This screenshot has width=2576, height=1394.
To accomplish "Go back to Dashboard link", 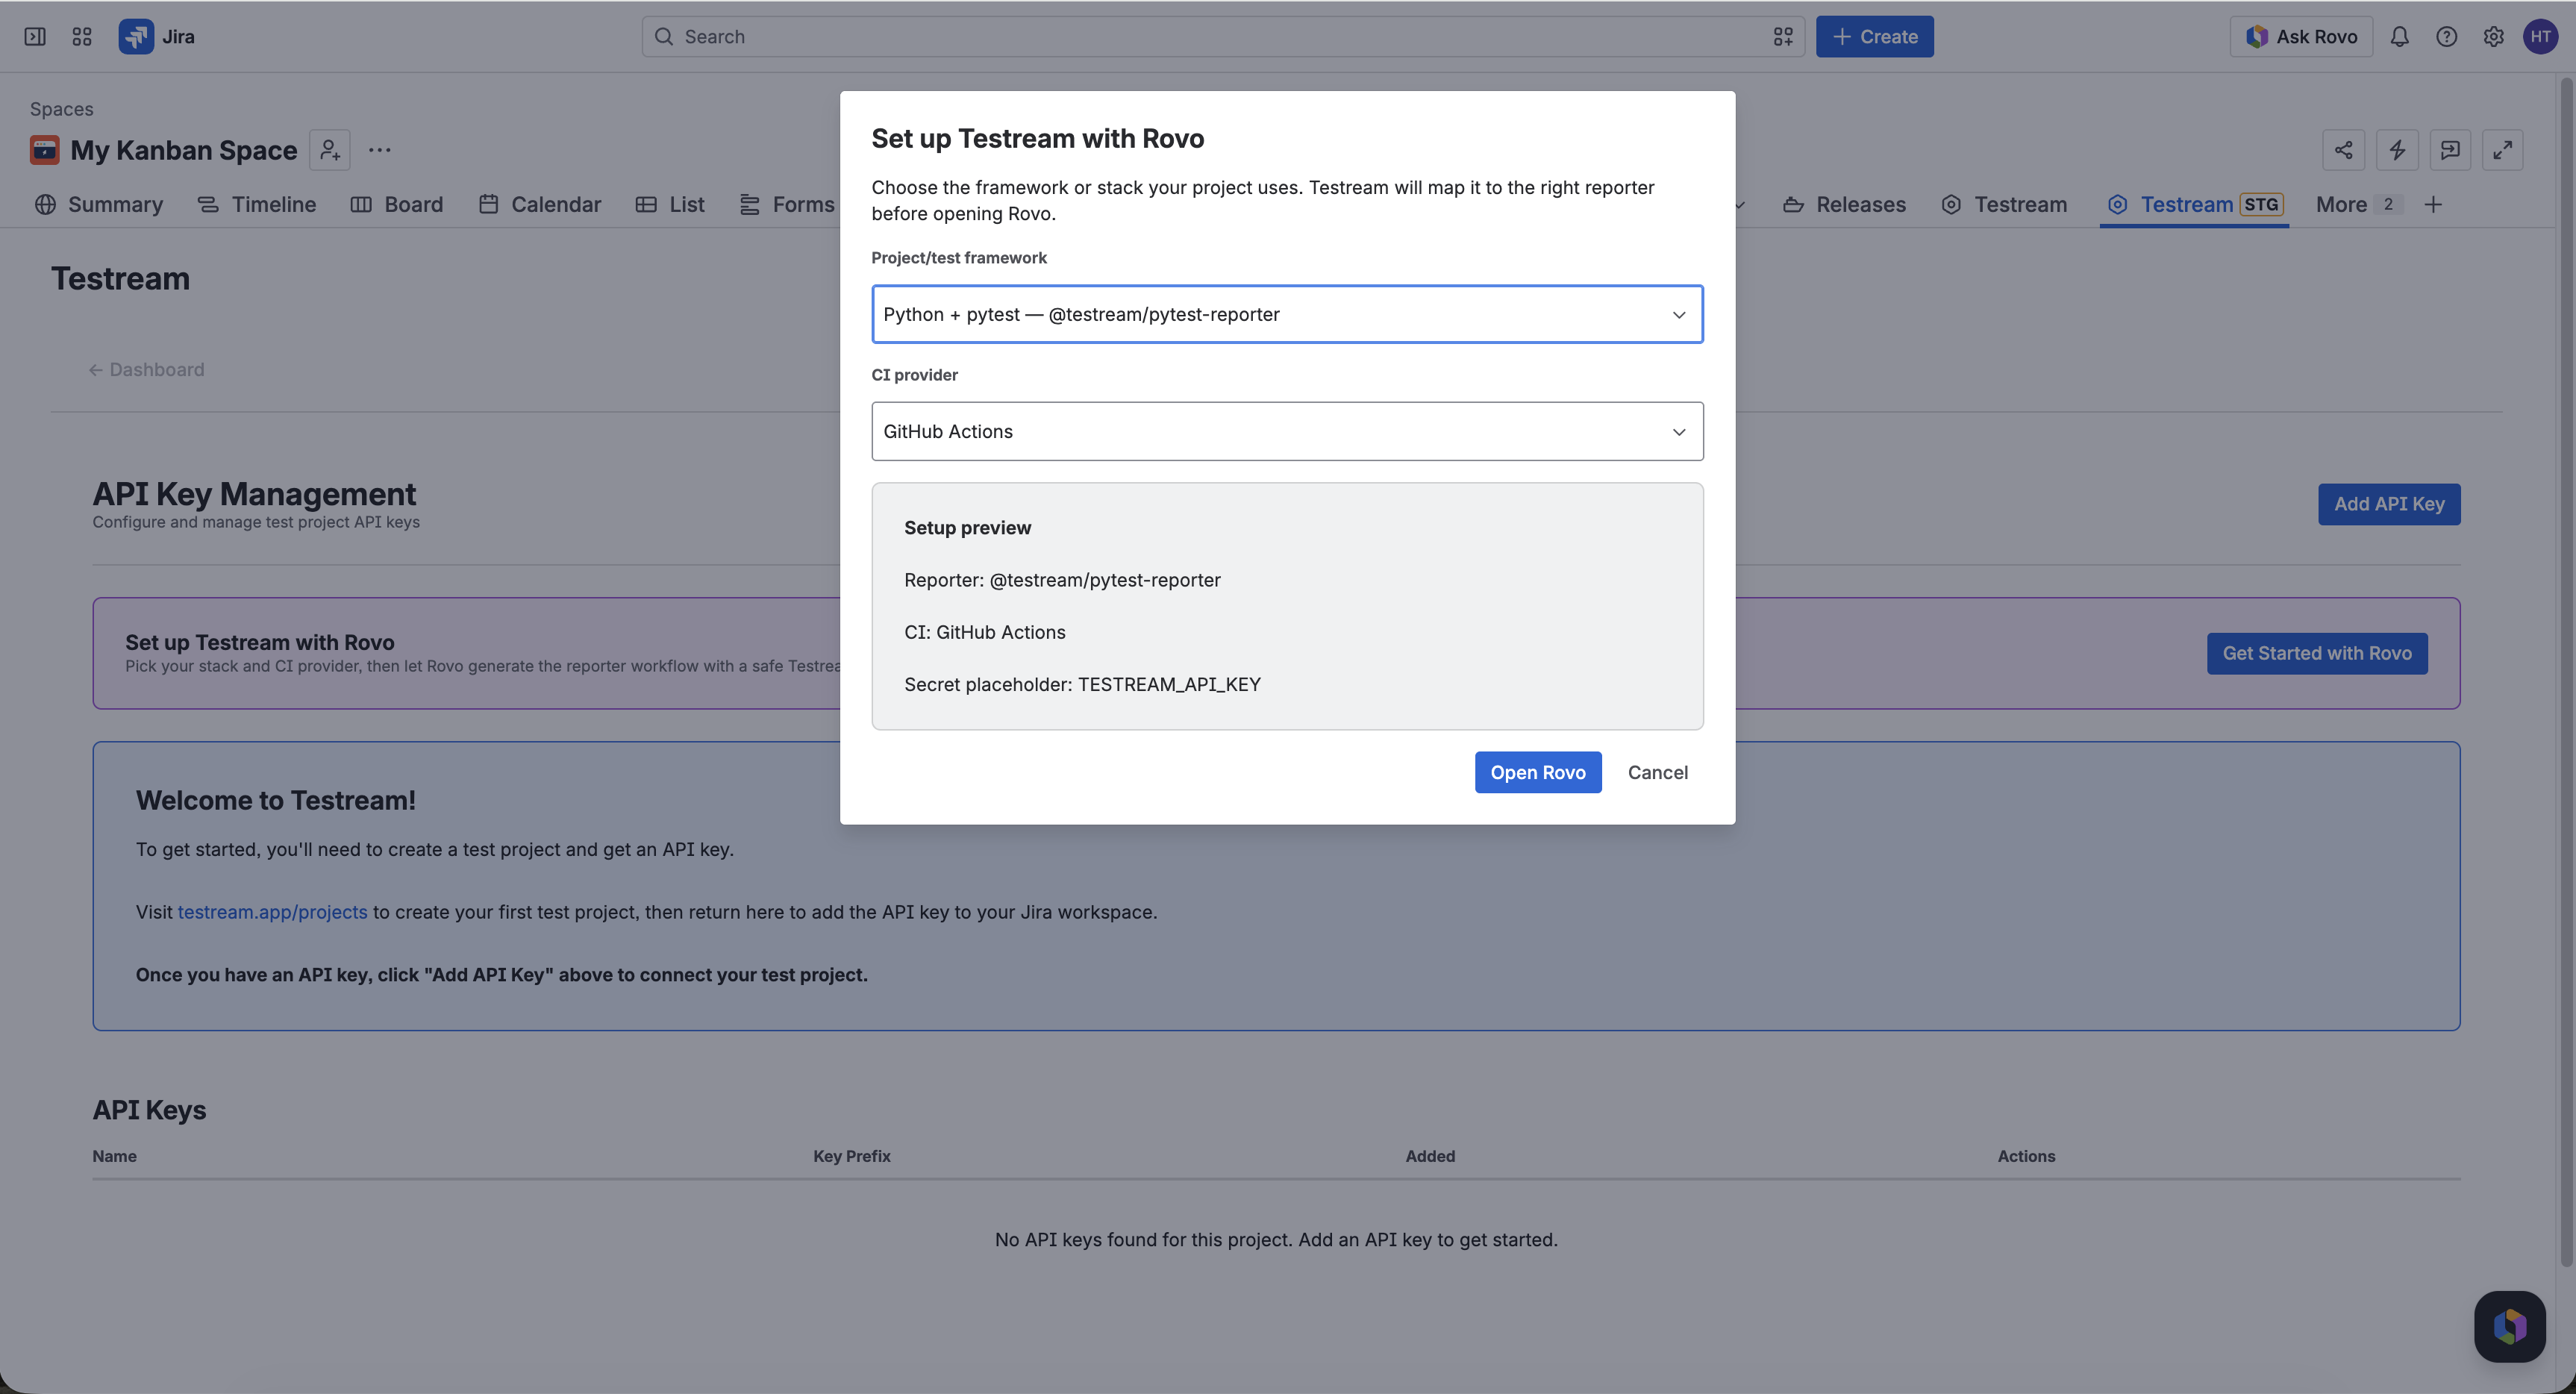I will (146, 370).
